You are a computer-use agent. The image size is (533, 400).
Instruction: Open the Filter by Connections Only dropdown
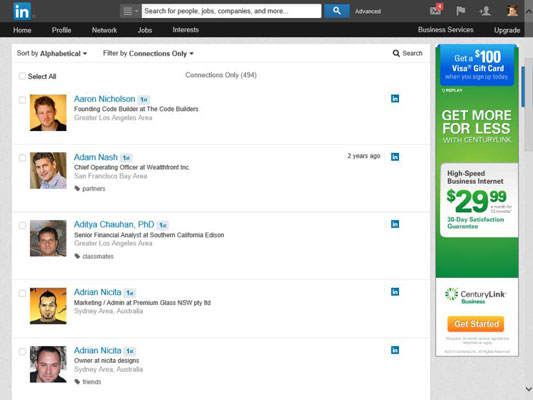148,53
